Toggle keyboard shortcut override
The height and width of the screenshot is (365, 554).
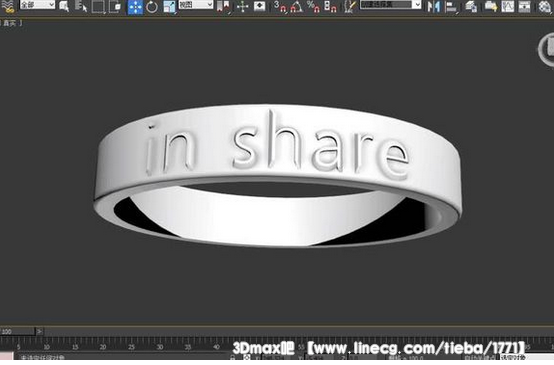click(260, 6)
